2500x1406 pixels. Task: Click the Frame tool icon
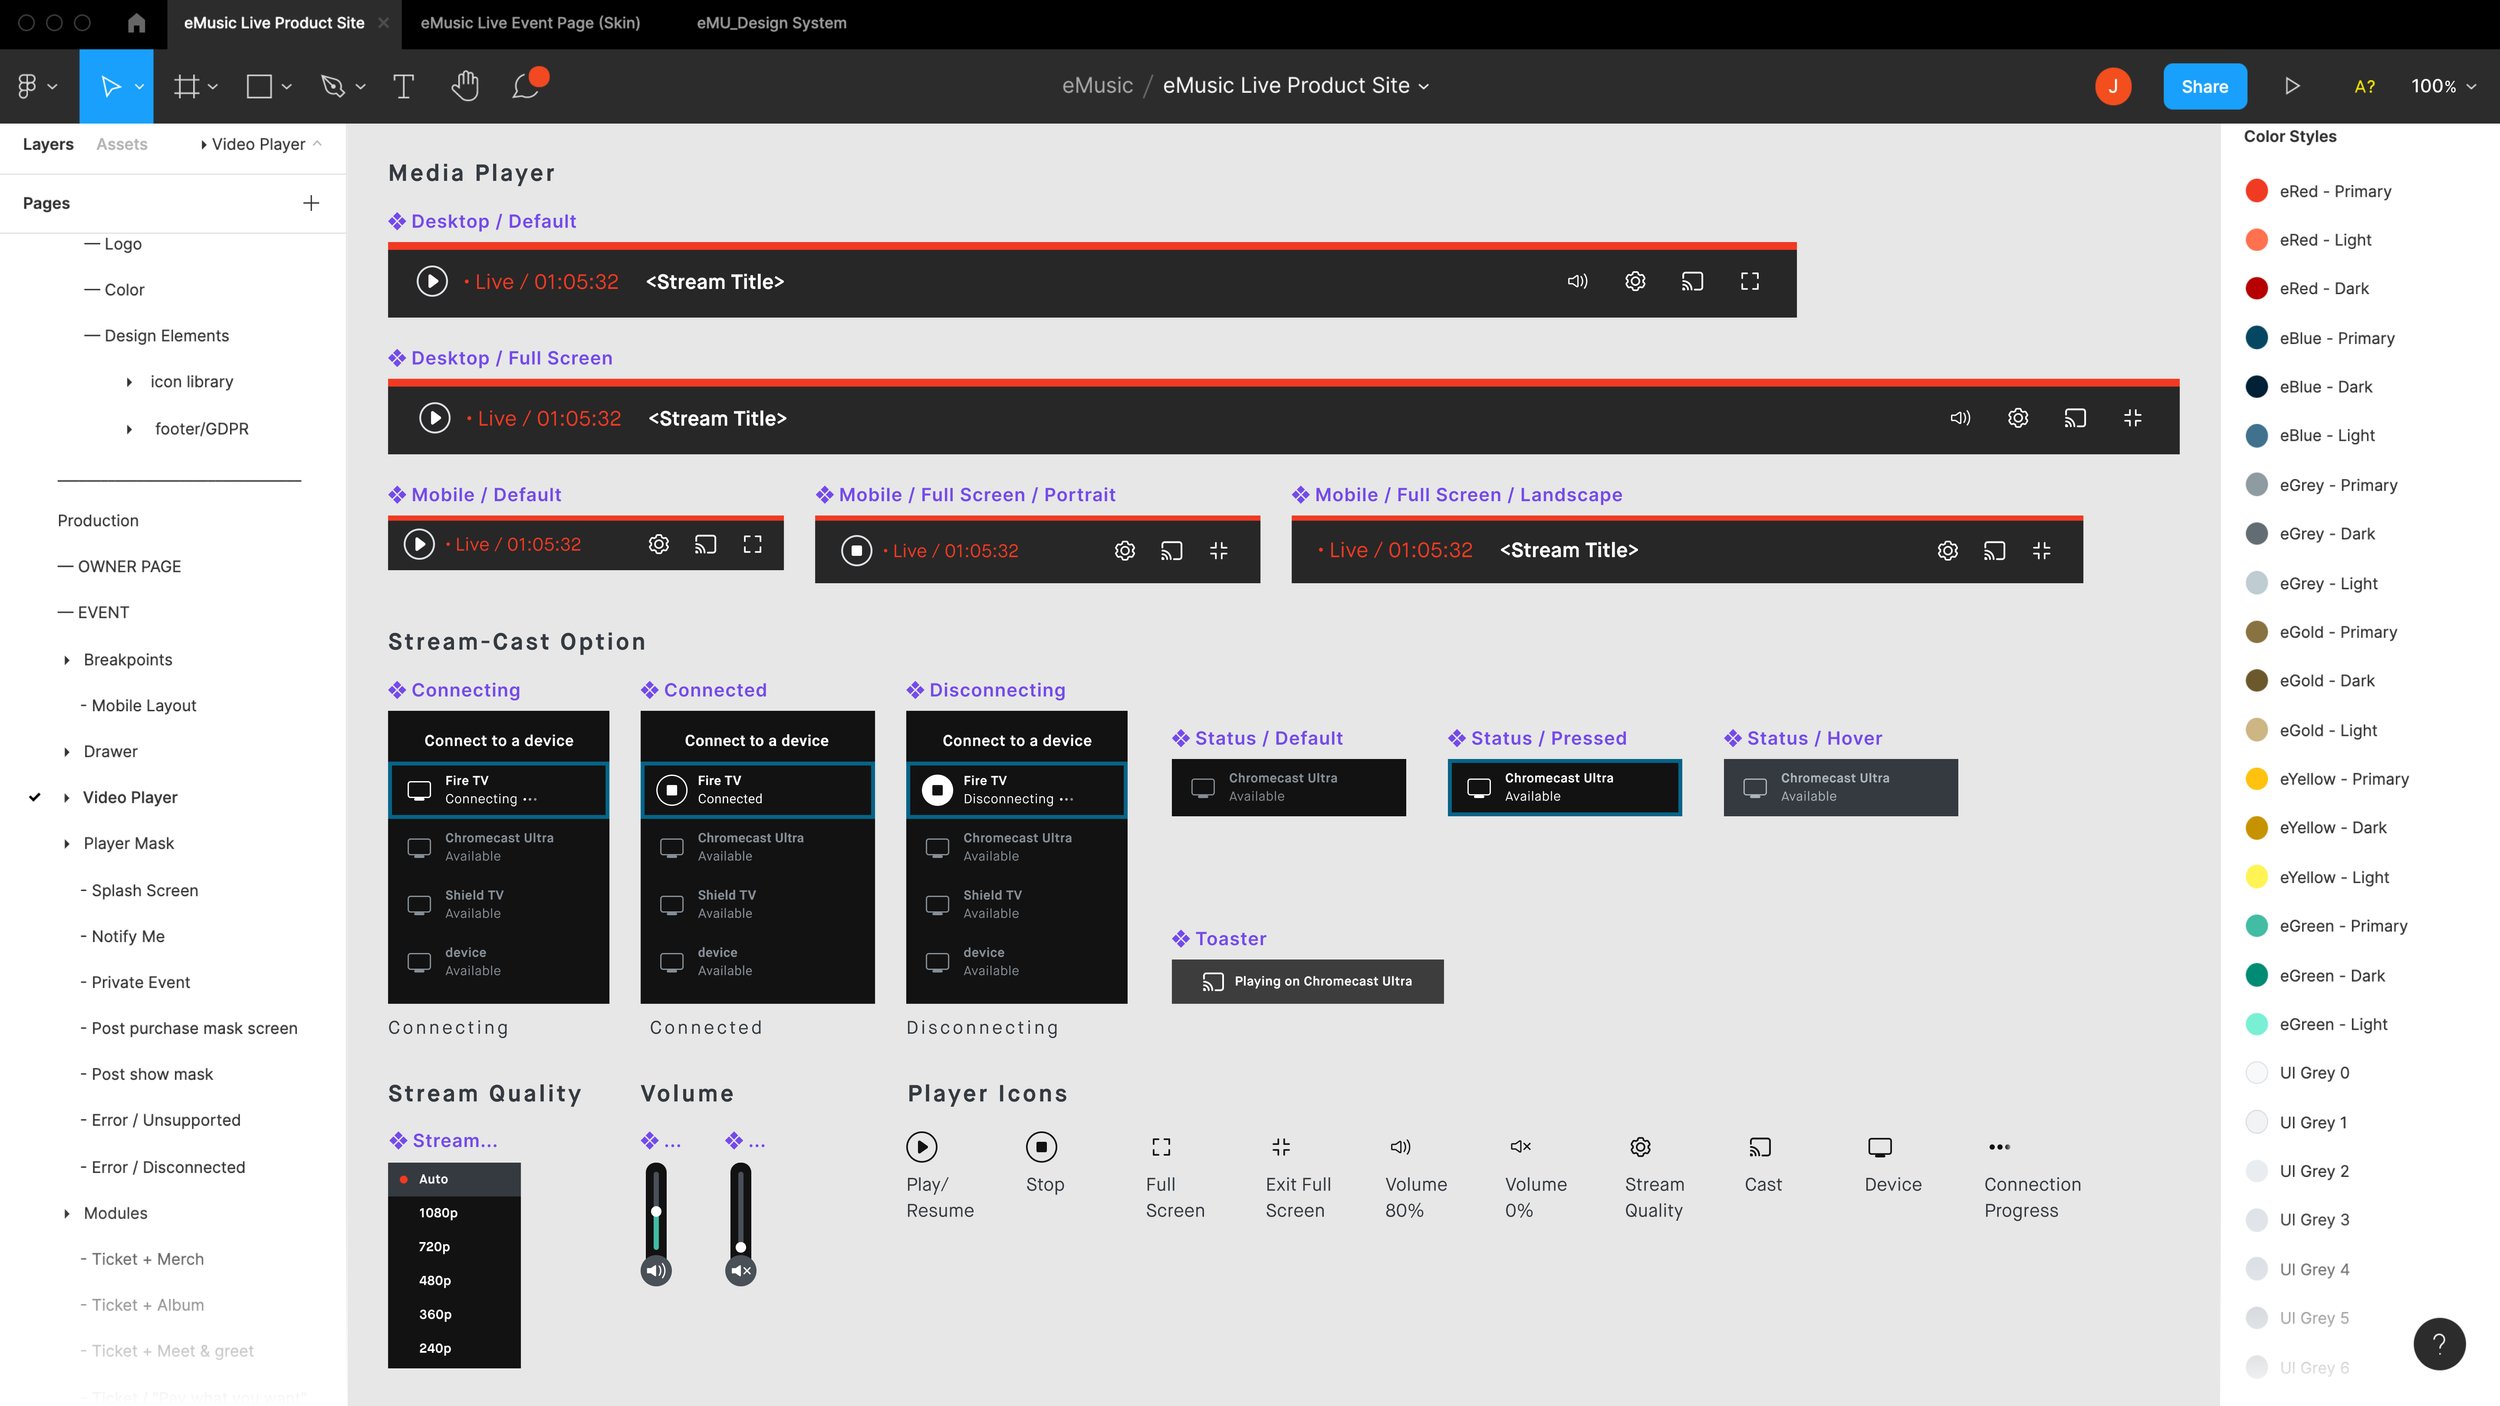[186, 86]
